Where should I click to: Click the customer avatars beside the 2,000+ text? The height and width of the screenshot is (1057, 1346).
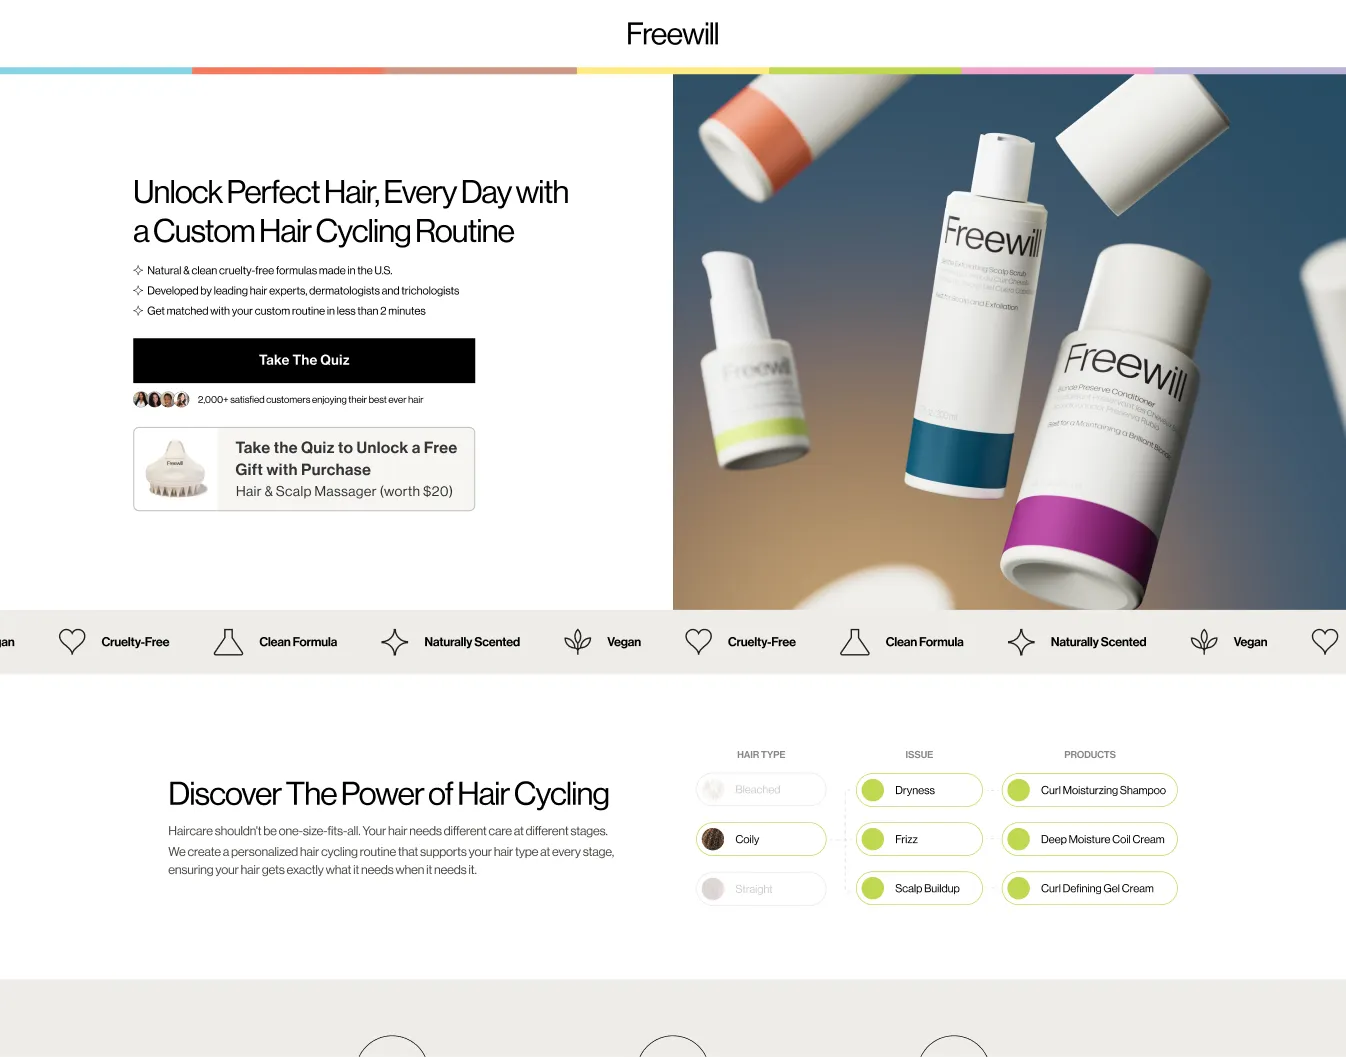coord(161,399)
